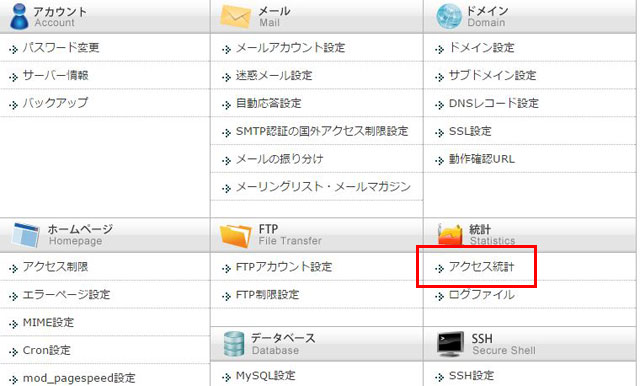Click the Domain globe icon

point(449,16)
